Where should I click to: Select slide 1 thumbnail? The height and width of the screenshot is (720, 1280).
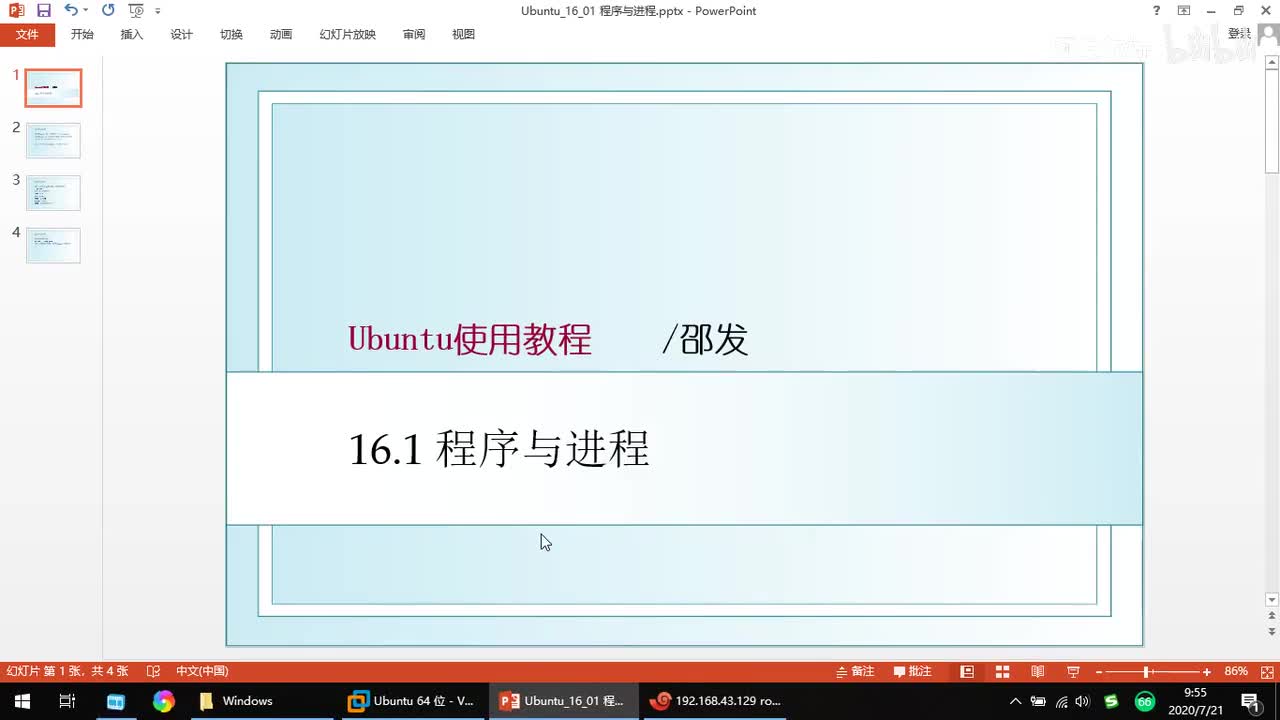53,88
